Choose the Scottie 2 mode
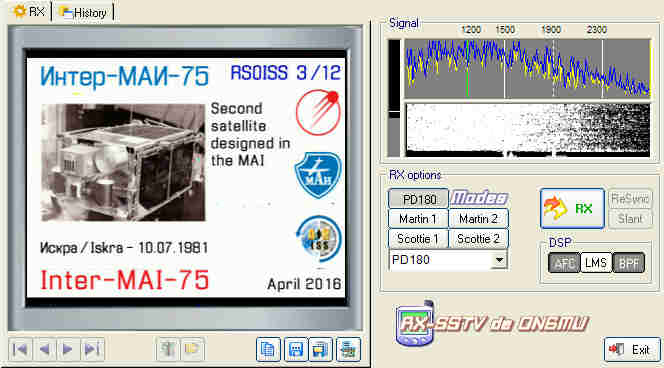Screen dimensions: 664x368 click(x=478, y=239)
